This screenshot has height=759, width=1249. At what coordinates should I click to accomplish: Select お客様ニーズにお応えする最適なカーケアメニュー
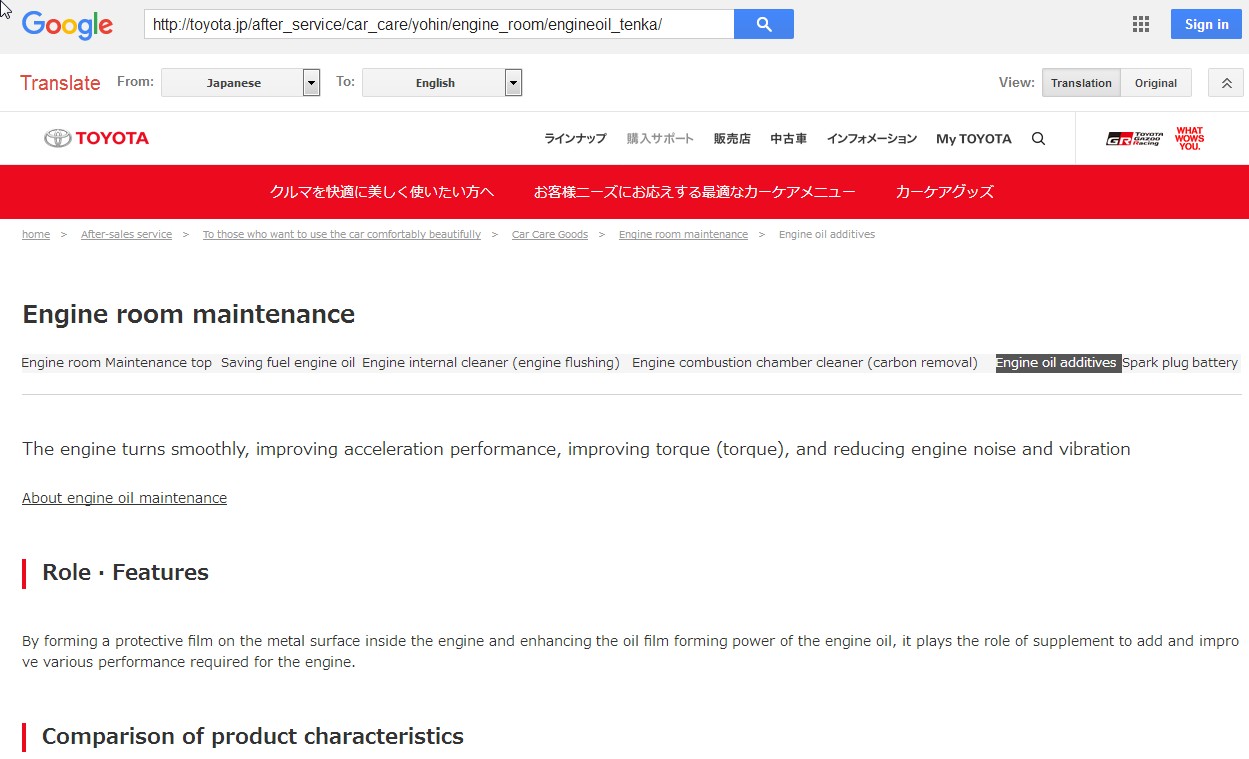pos(694,192)
